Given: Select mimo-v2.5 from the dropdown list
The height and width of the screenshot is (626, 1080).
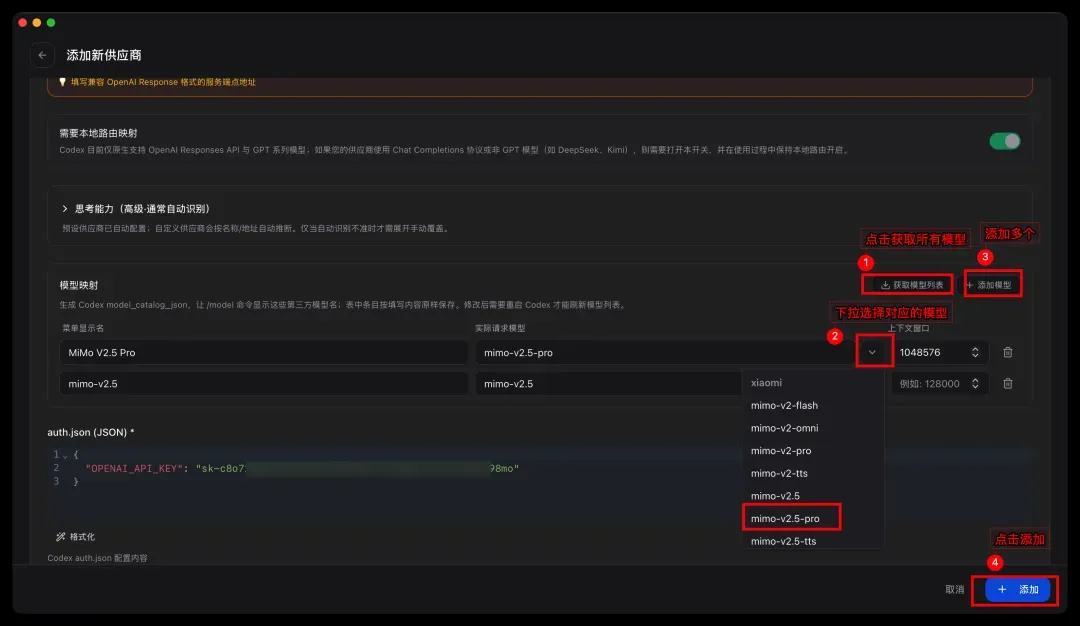Looking at the screenshot, I should [812, 496].
